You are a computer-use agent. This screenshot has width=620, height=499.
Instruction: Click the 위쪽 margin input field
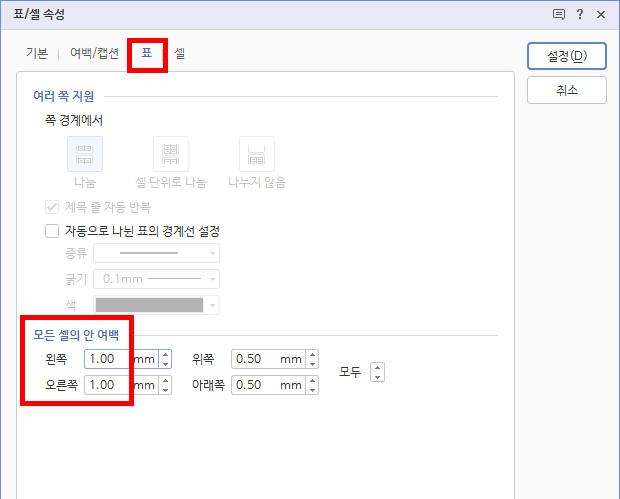coord(268,359)
